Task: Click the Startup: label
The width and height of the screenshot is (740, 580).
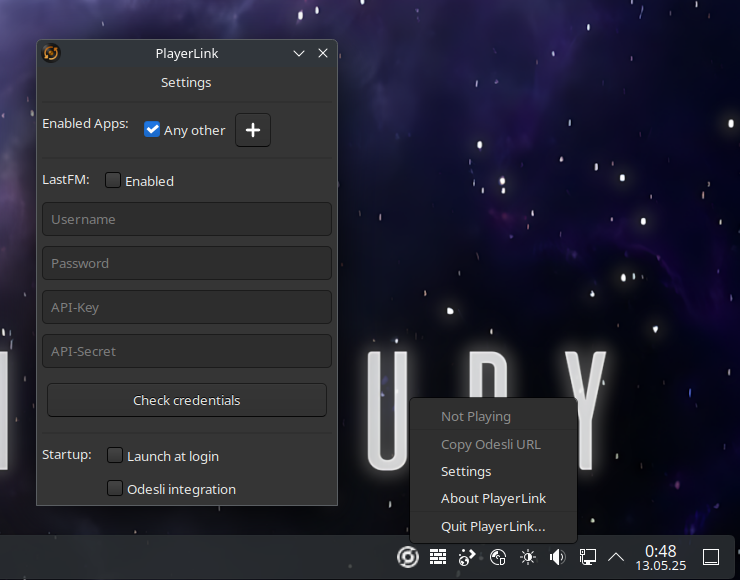Action: pos(67,454)
